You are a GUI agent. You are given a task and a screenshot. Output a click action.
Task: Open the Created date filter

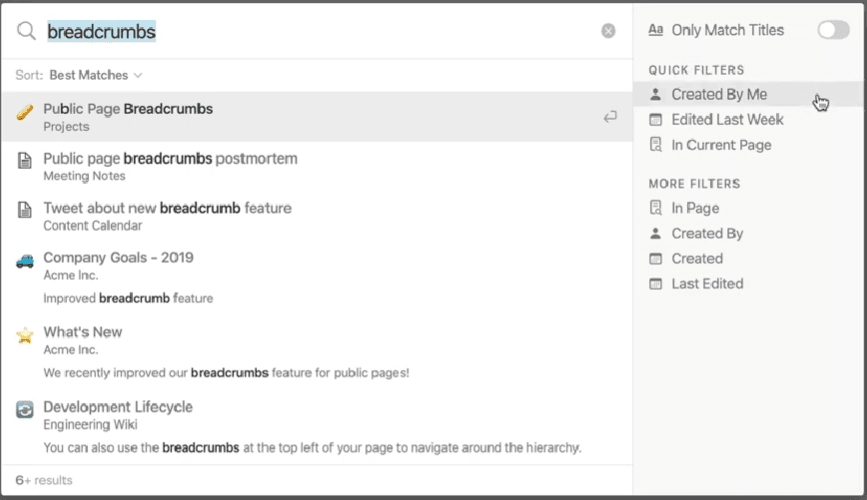696,258
